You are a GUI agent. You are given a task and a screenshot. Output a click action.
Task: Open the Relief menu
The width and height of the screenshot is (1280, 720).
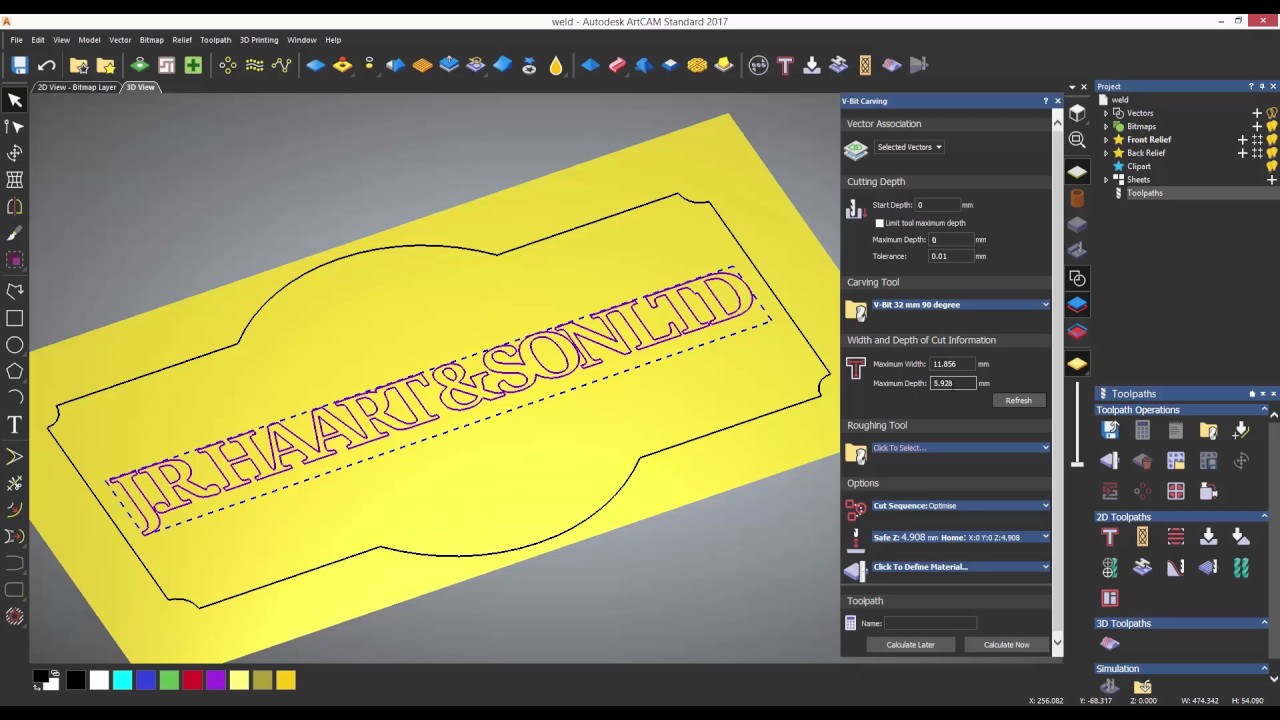click(182, 40)
